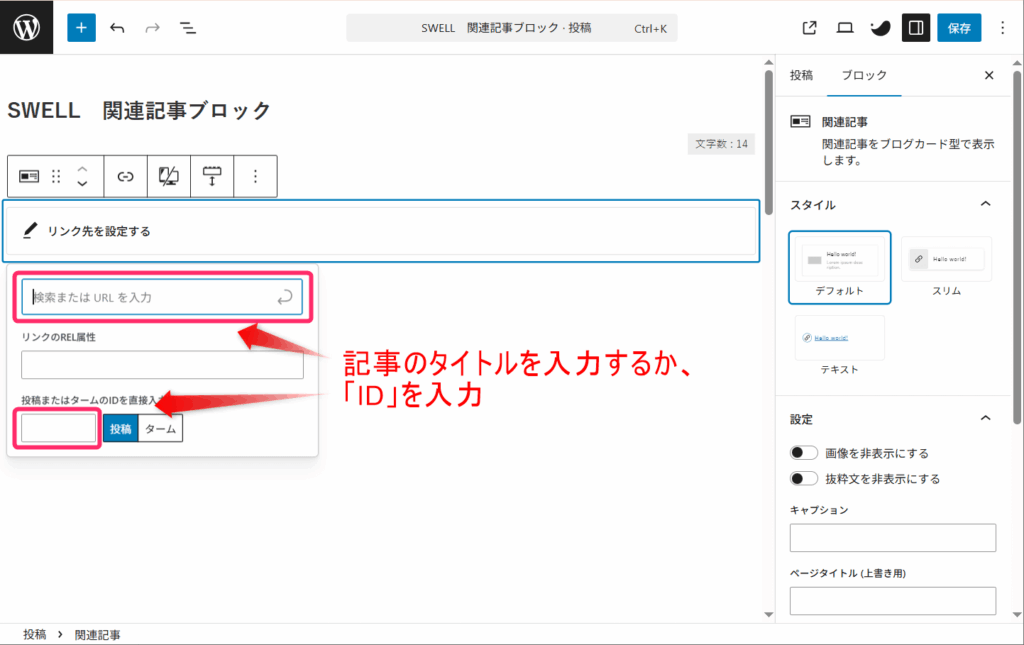Choose the デフォルト style thumbnail

coord(839,267)
